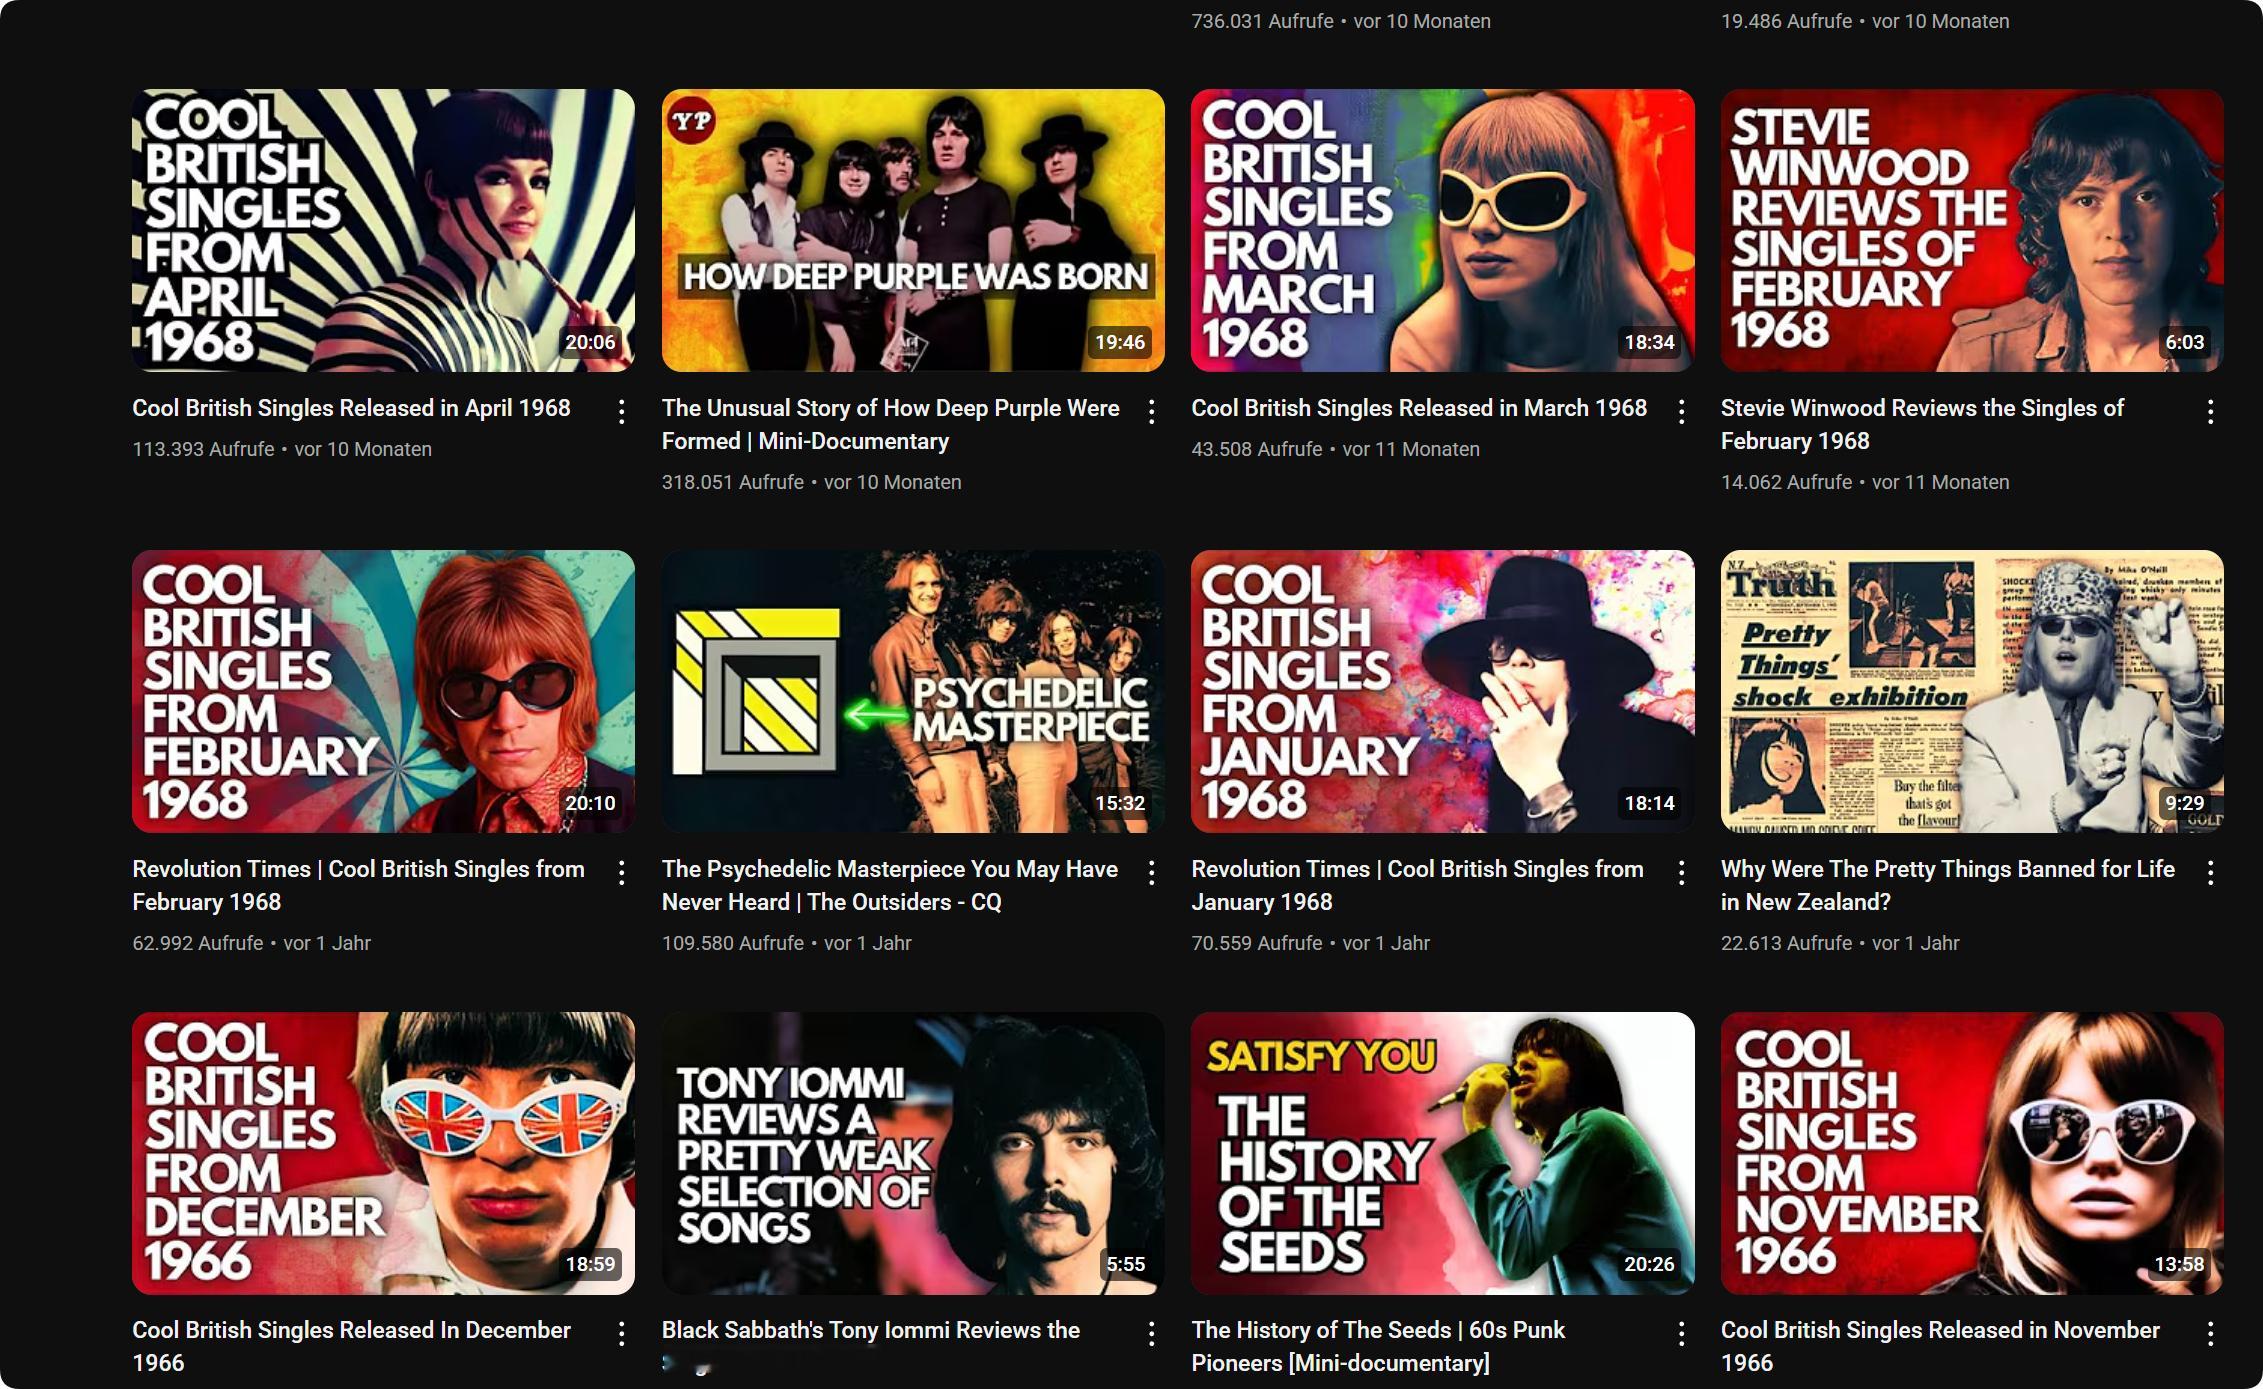2263x1389 pixels.
Task: Open options for Tony Iommi Reviews video
Action: tap(1151, 1333)
